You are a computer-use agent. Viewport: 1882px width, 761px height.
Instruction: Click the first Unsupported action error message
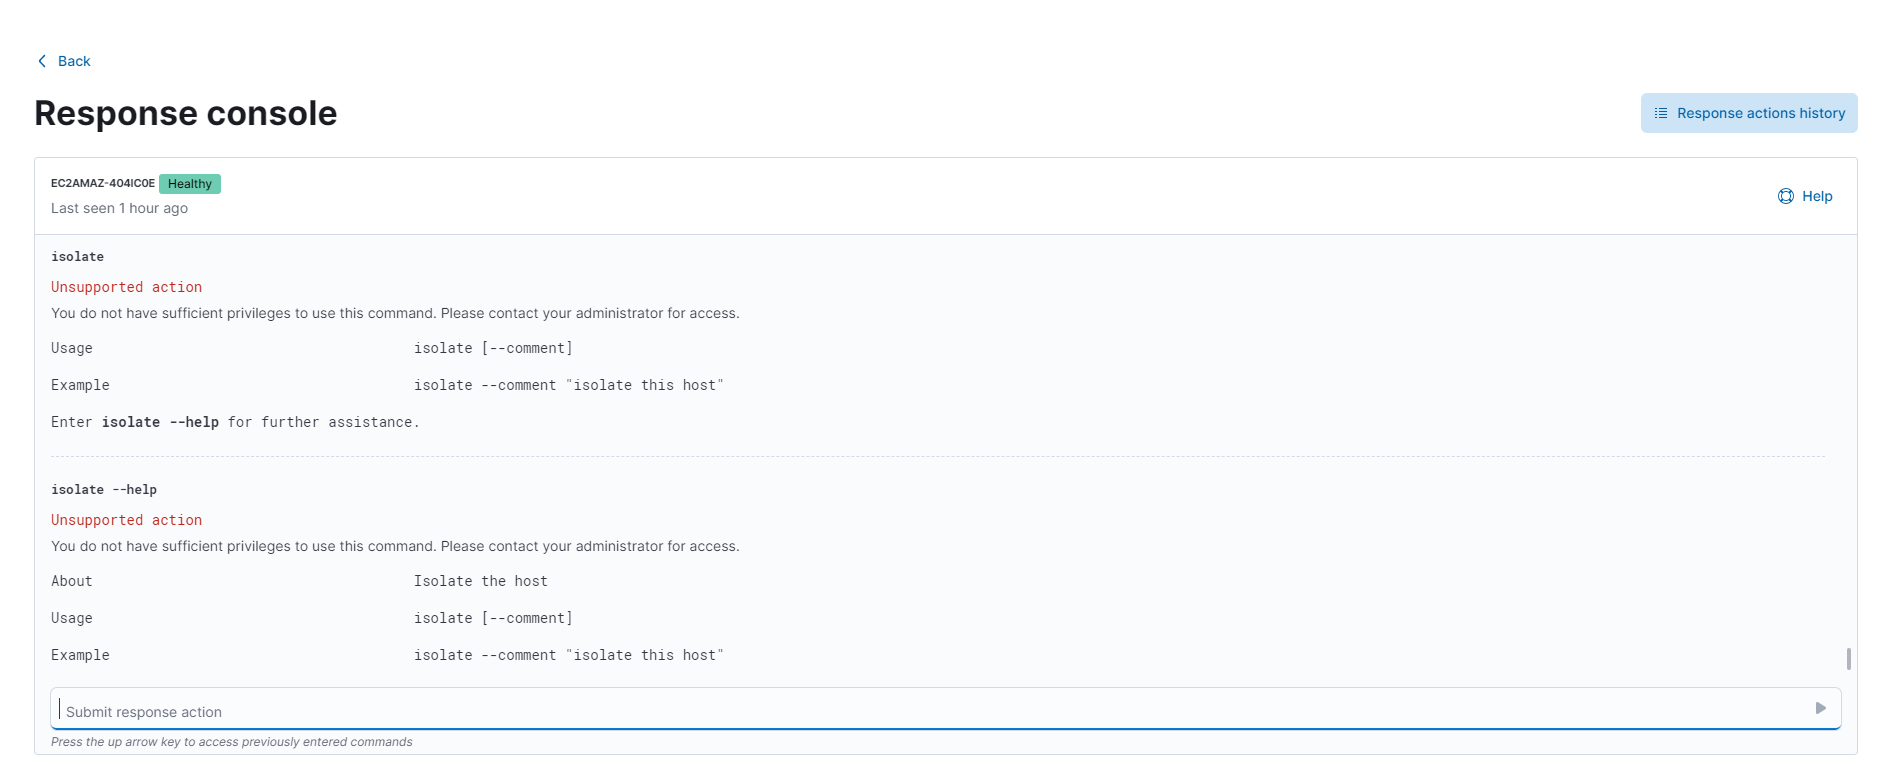click(126, 287)
